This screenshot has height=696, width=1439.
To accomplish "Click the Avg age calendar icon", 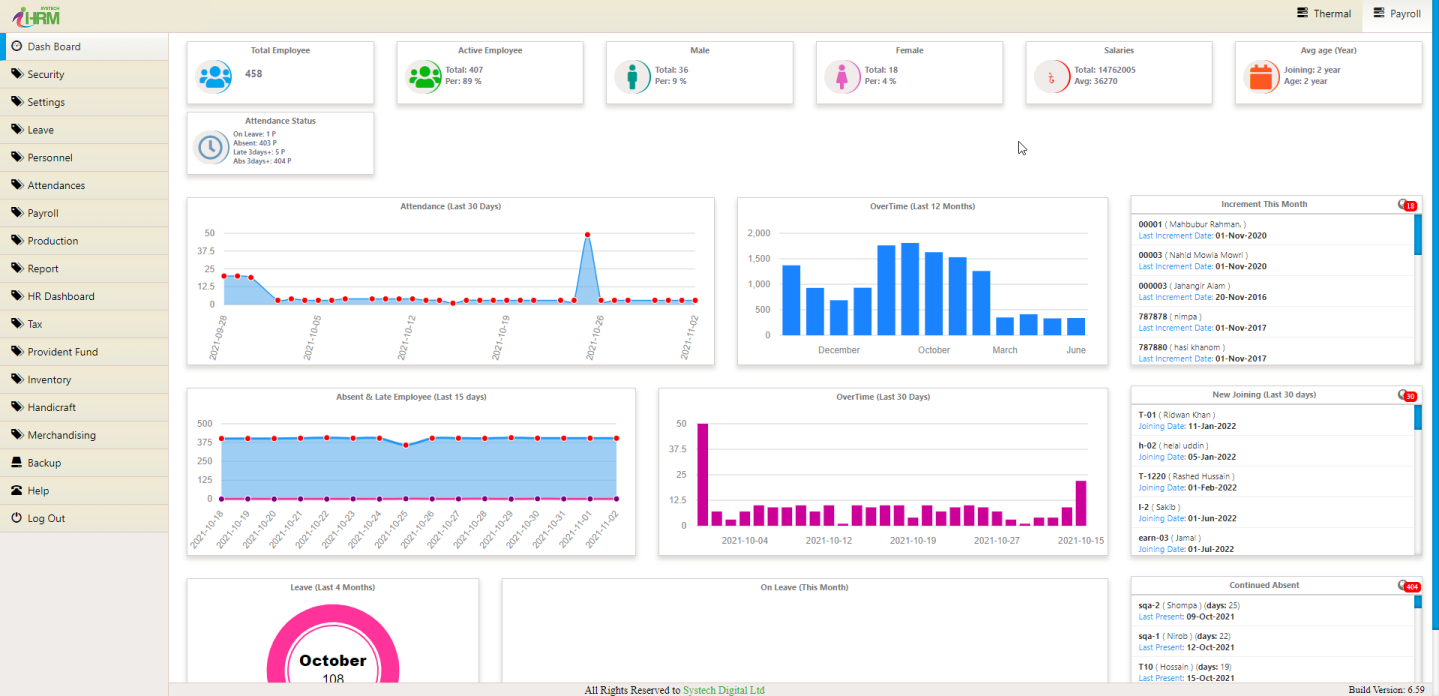I will coord(1261,76).
